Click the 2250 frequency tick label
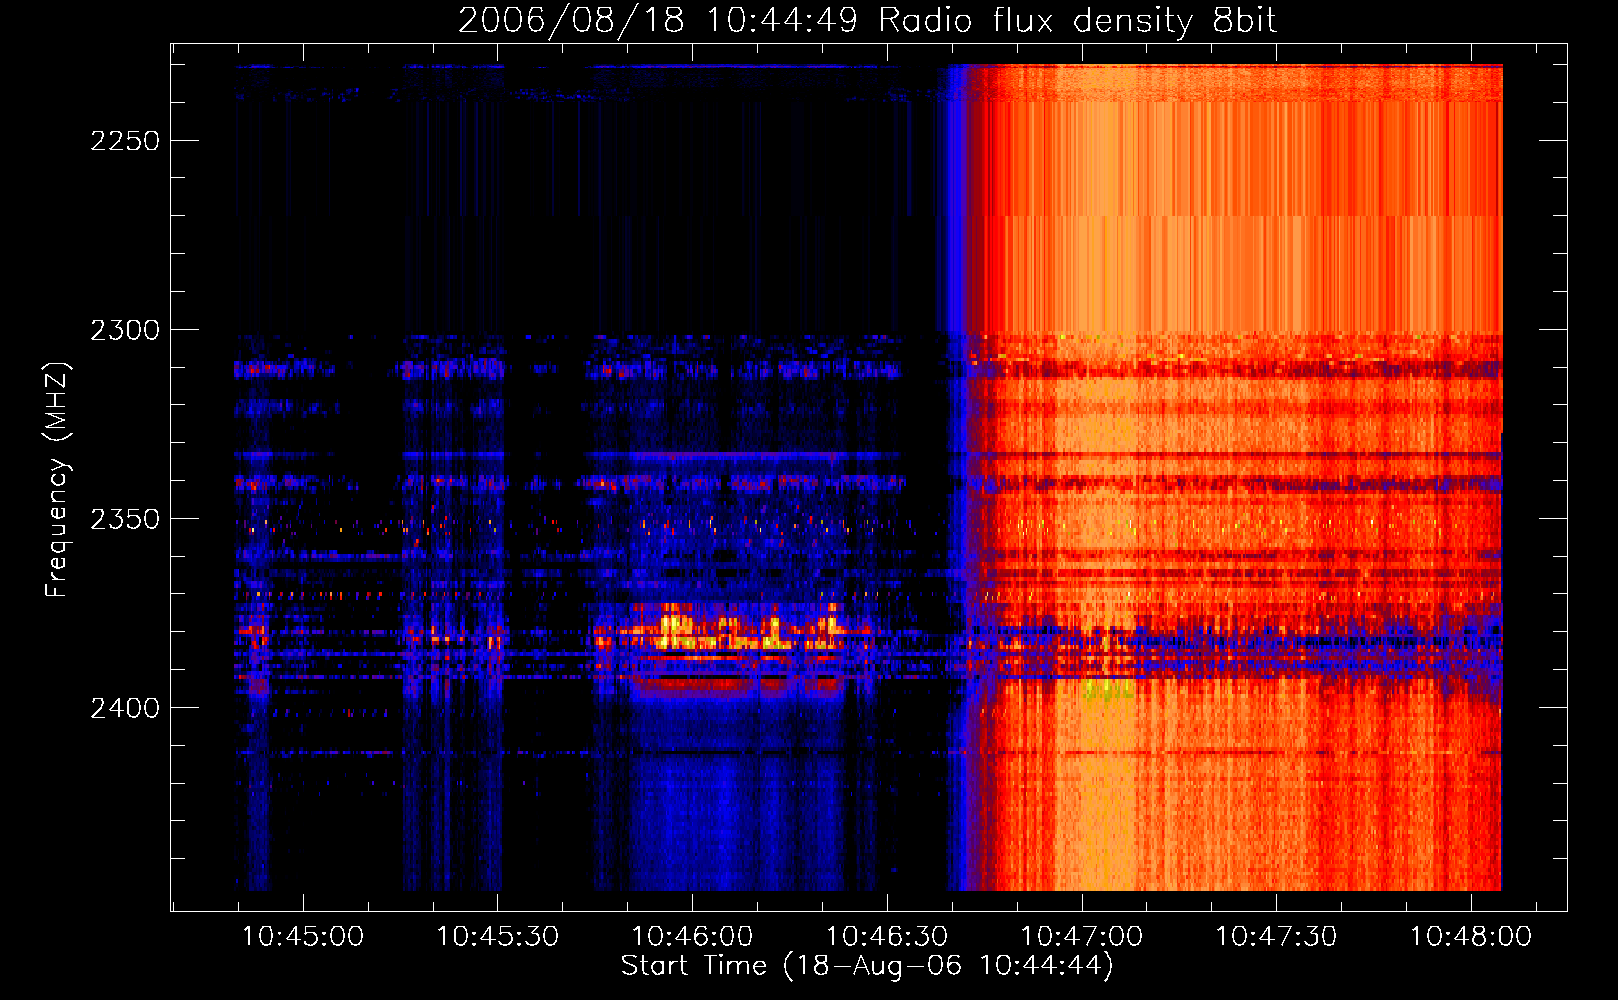 point(125,141)
